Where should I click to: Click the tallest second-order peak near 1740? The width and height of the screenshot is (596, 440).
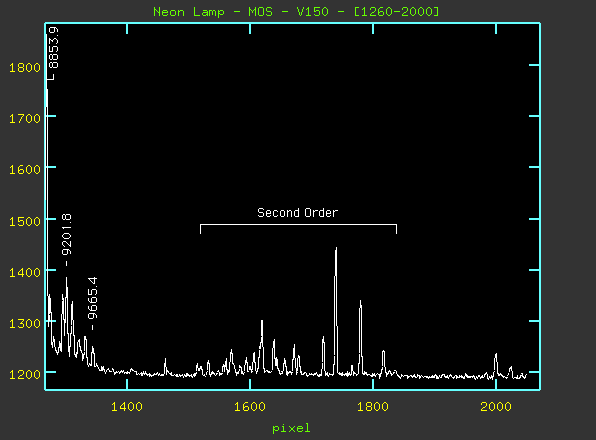click(336, 312)
